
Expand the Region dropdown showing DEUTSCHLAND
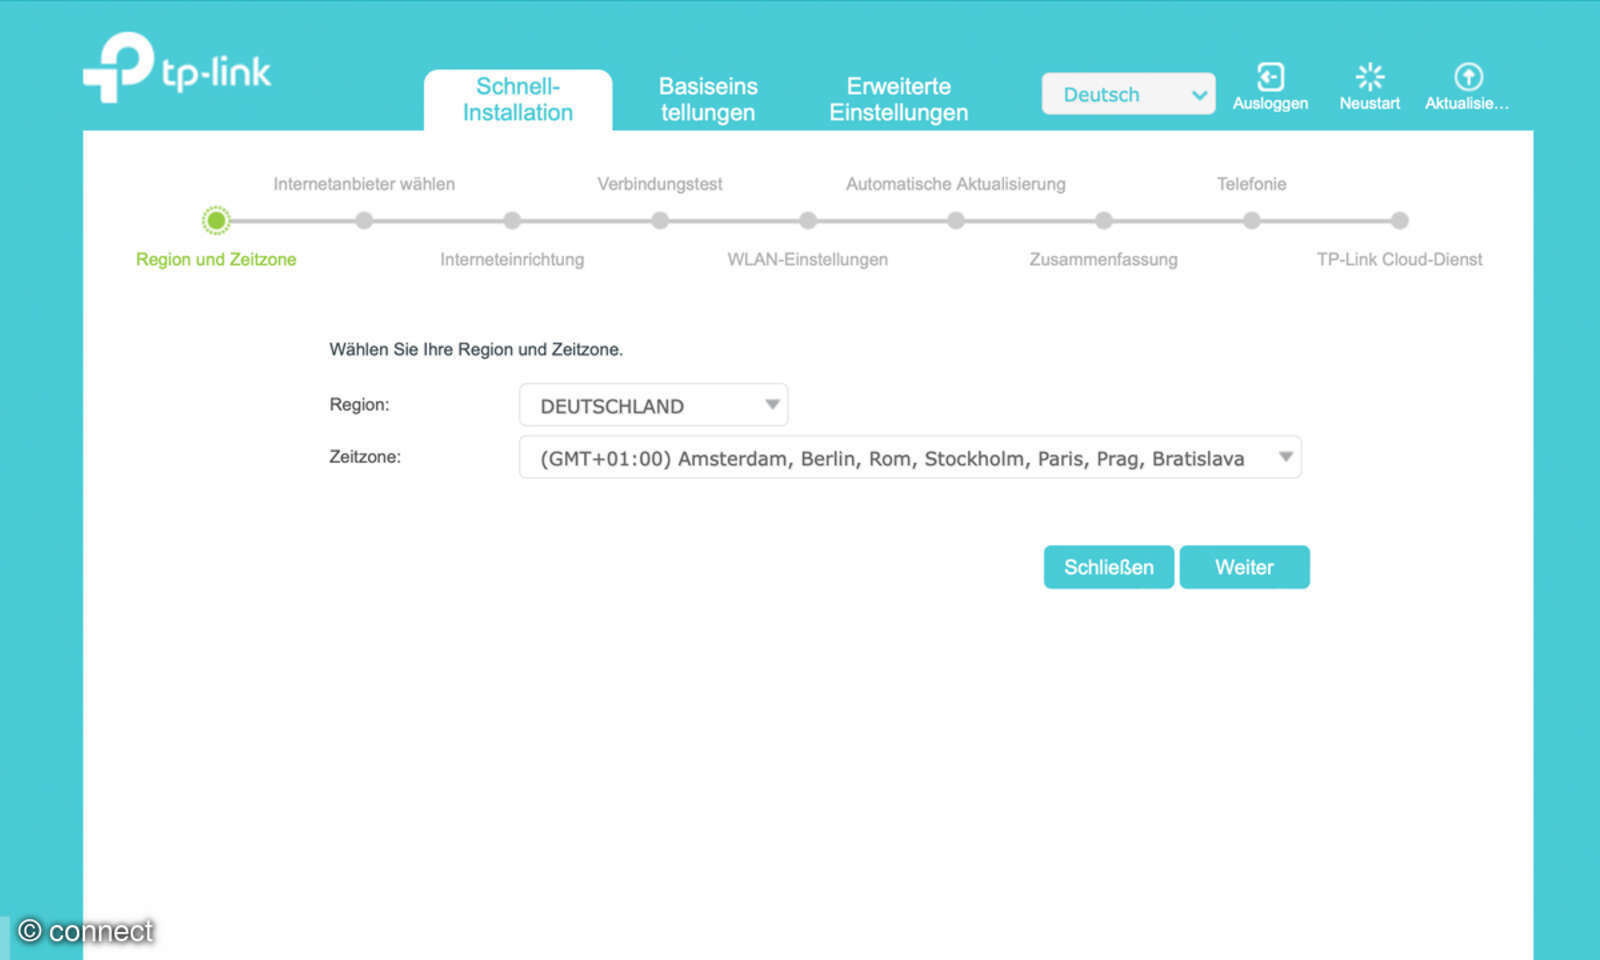coord(653,405)
